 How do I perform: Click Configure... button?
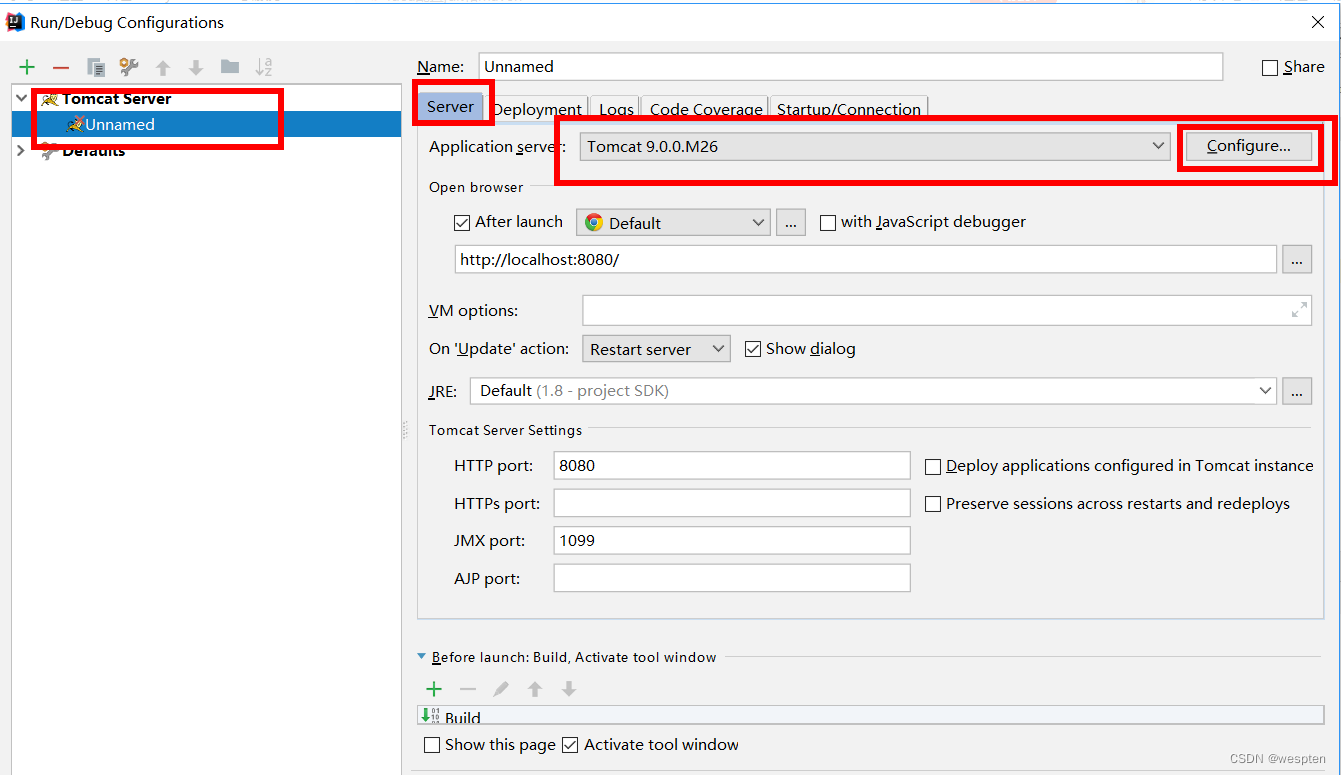1248,146
